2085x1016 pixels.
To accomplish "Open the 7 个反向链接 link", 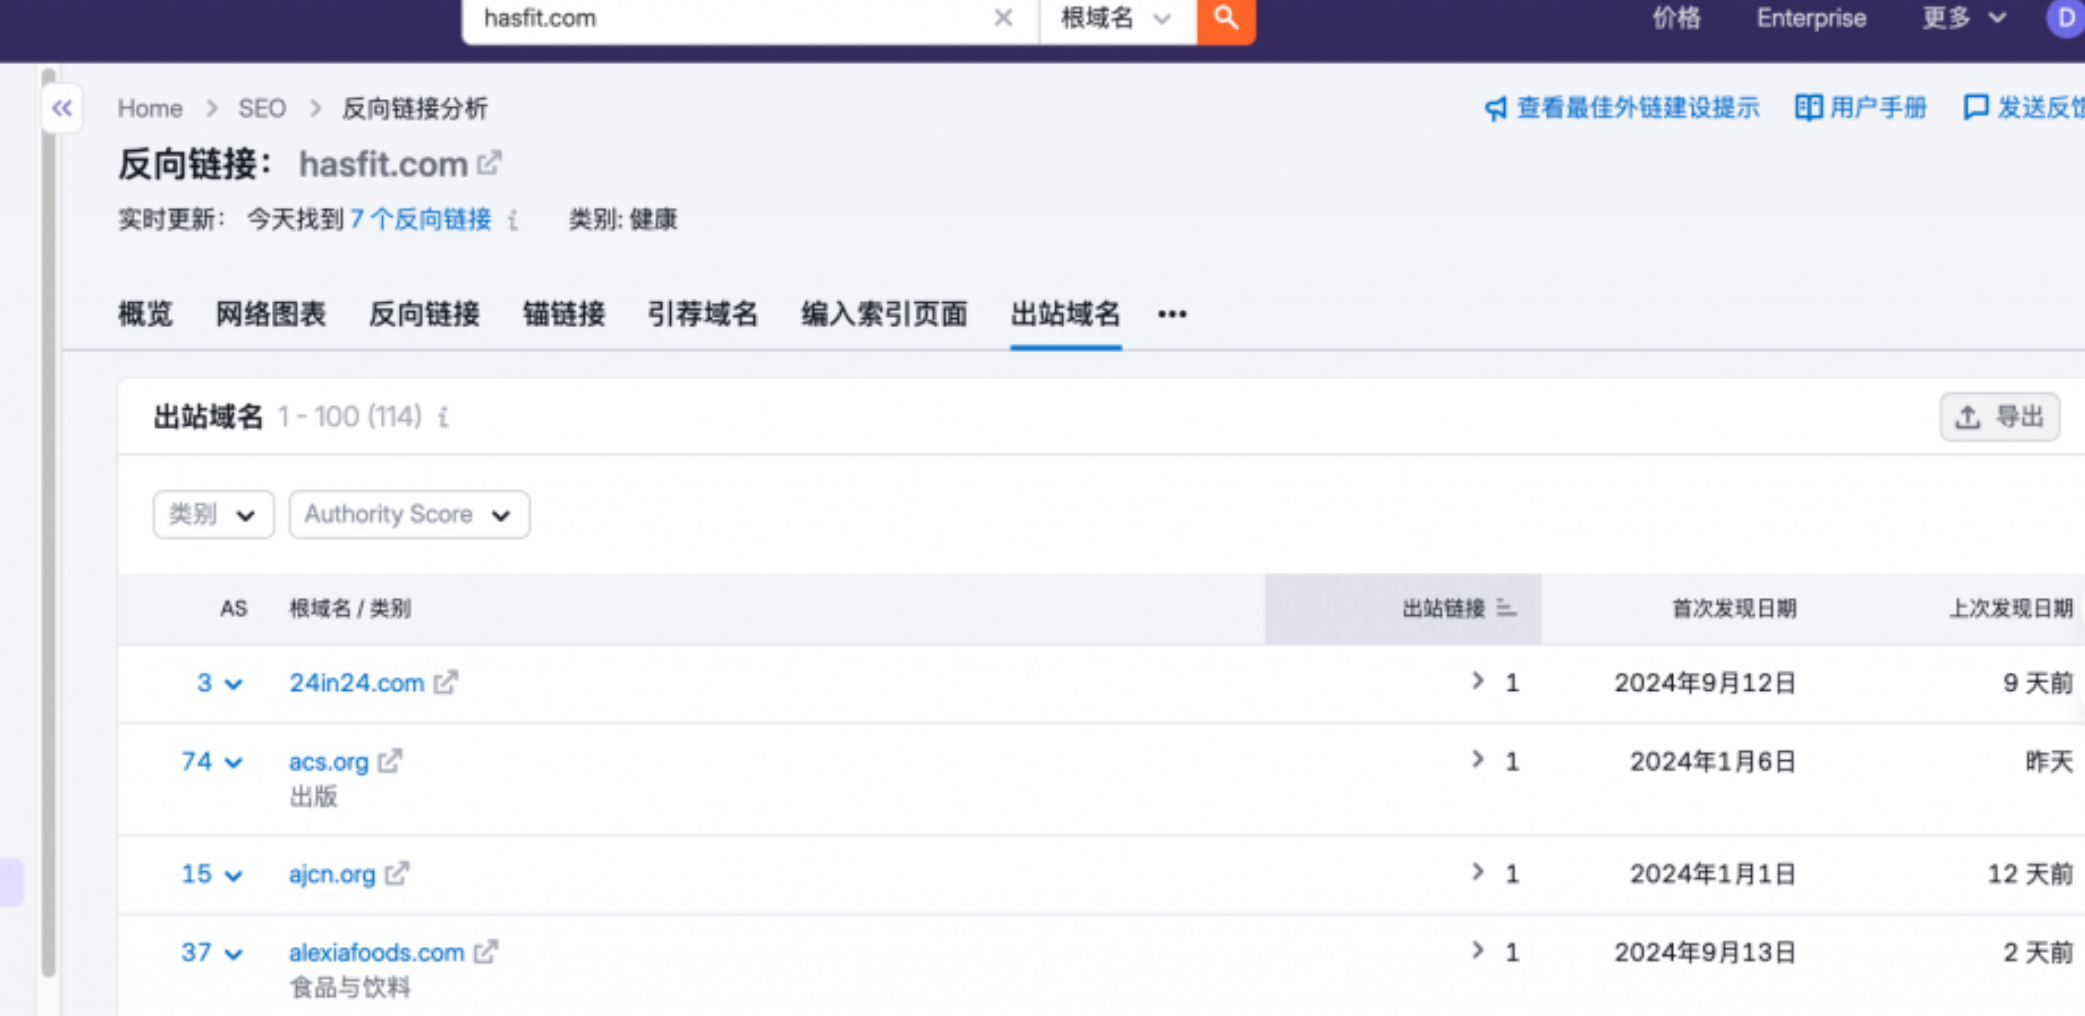I will [420, 220].
